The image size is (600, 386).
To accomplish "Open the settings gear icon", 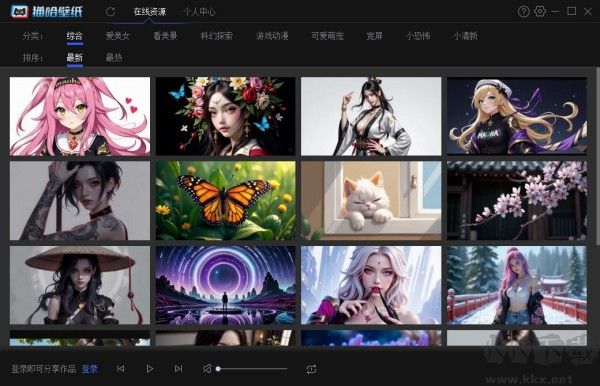I will click(540, 11).
